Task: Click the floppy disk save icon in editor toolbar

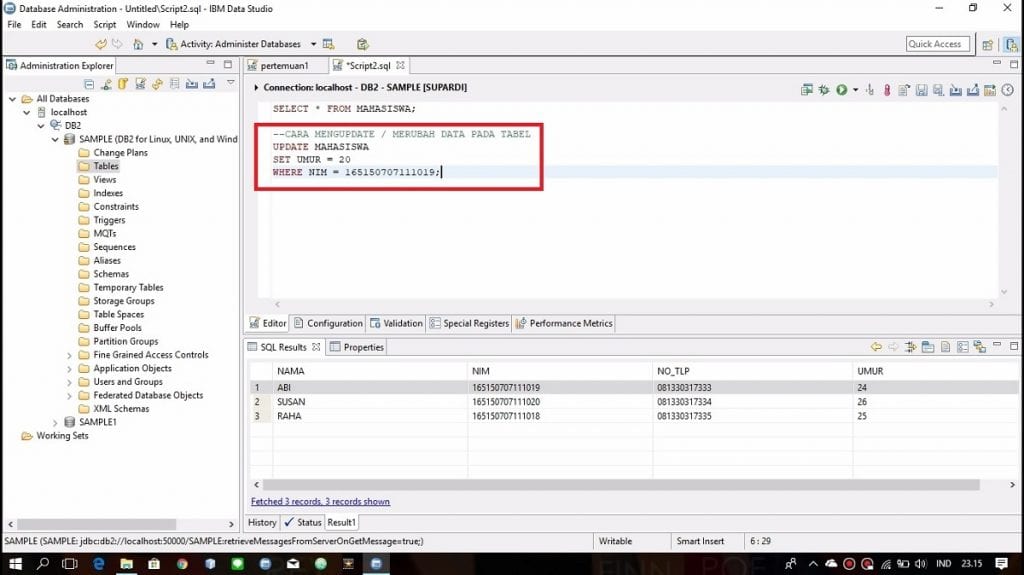Action: pos(921,90)
